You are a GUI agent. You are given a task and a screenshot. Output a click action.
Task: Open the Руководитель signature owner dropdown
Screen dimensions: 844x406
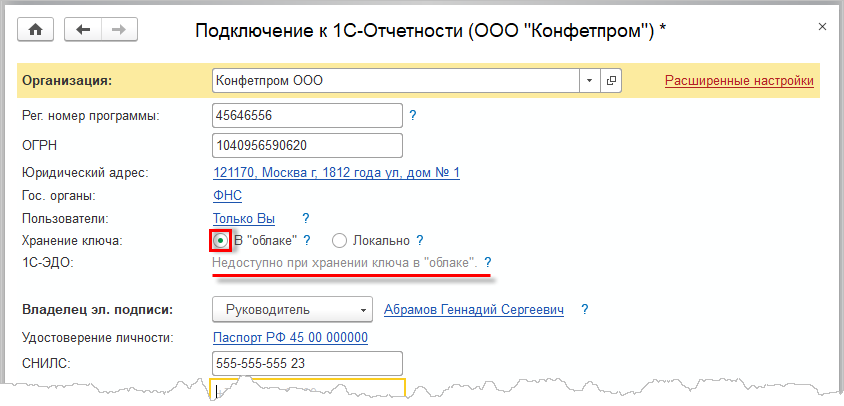click(x=292, y=310)
